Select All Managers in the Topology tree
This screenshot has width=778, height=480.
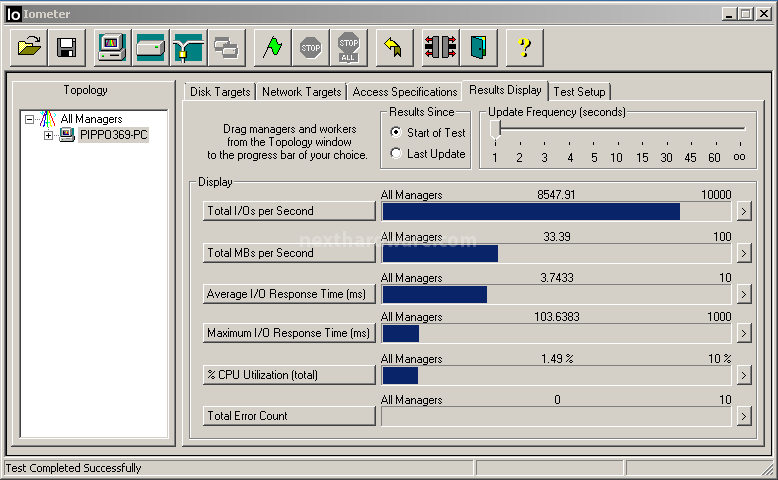(91, 119)
